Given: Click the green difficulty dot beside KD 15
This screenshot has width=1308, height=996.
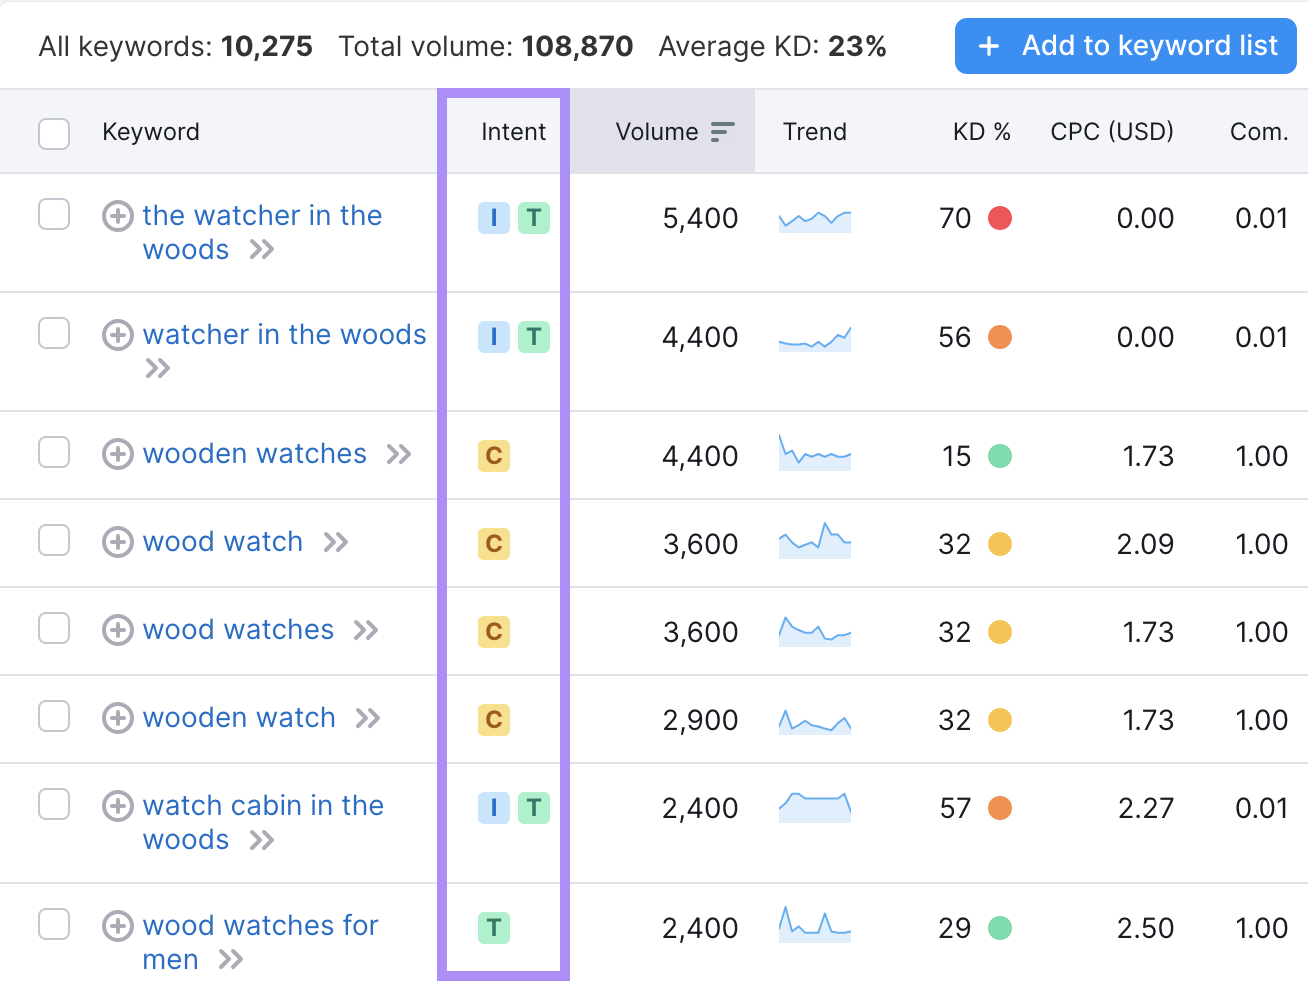Looking at the screenshot, I should pyautogui.click(x=1000, y=455).
